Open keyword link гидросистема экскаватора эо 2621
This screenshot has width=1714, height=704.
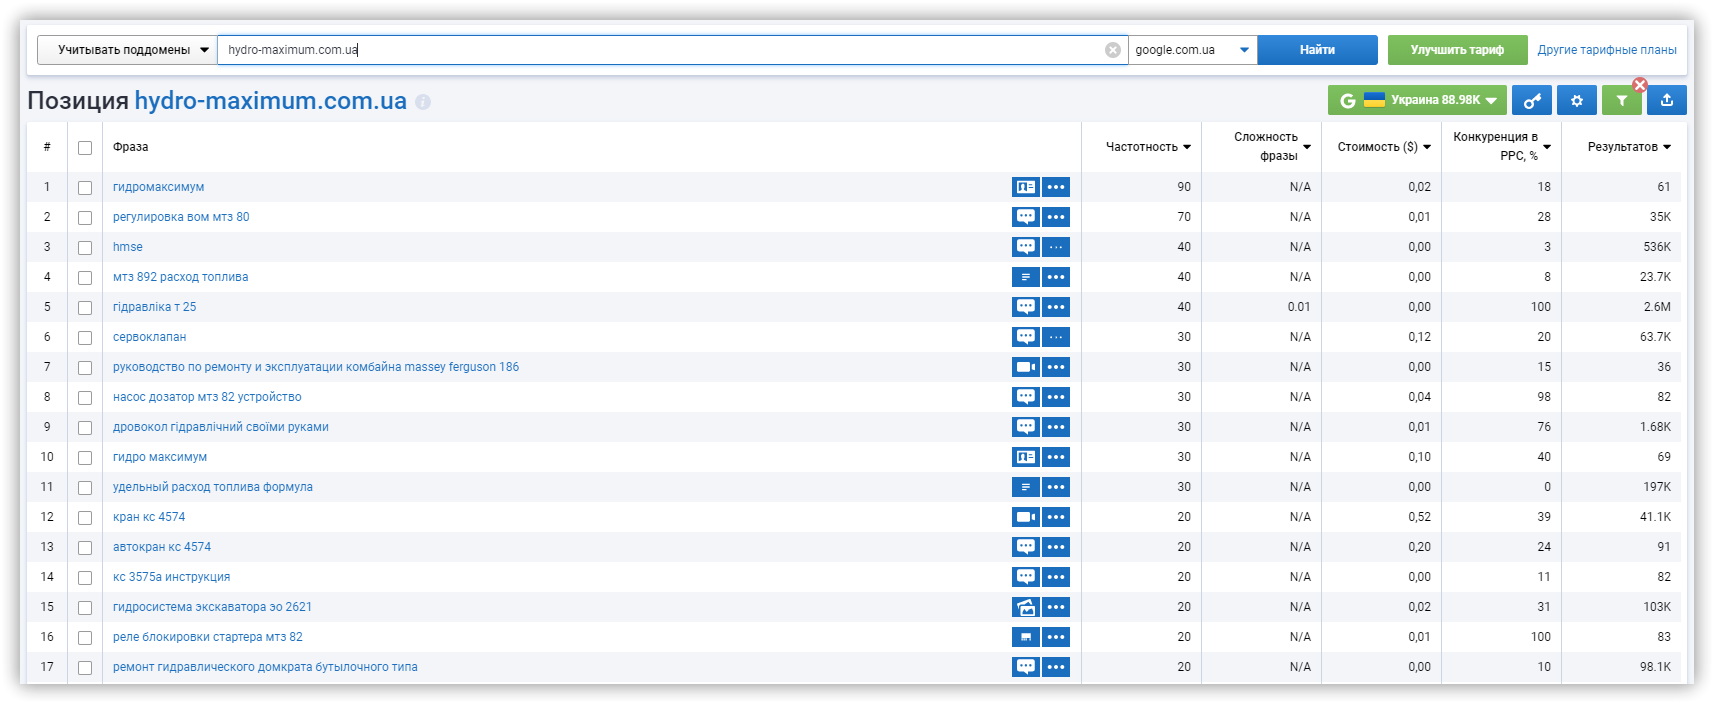212,607
